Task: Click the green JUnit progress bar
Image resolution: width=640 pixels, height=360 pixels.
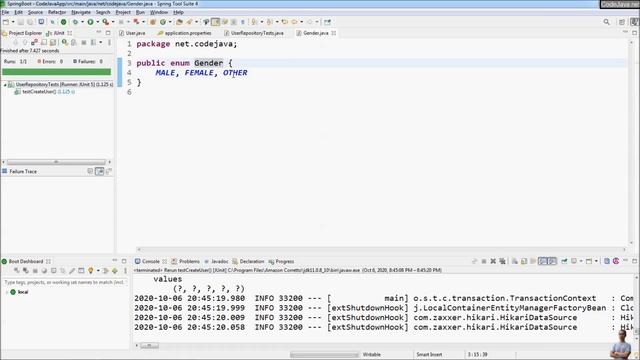Action: 56,72
